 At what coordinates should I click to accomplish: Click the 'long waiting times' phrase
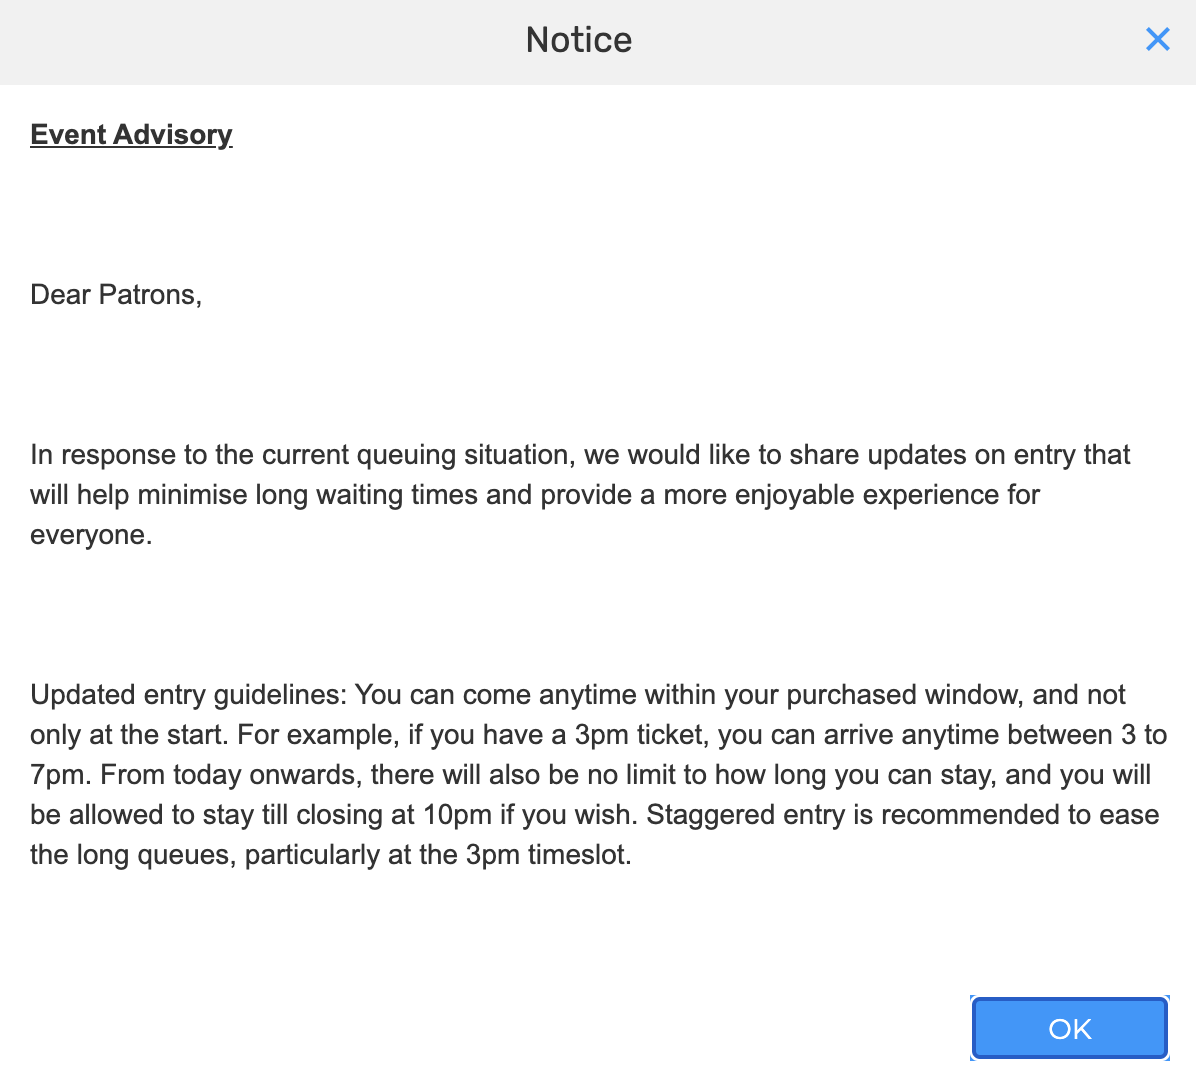(367, 495)
